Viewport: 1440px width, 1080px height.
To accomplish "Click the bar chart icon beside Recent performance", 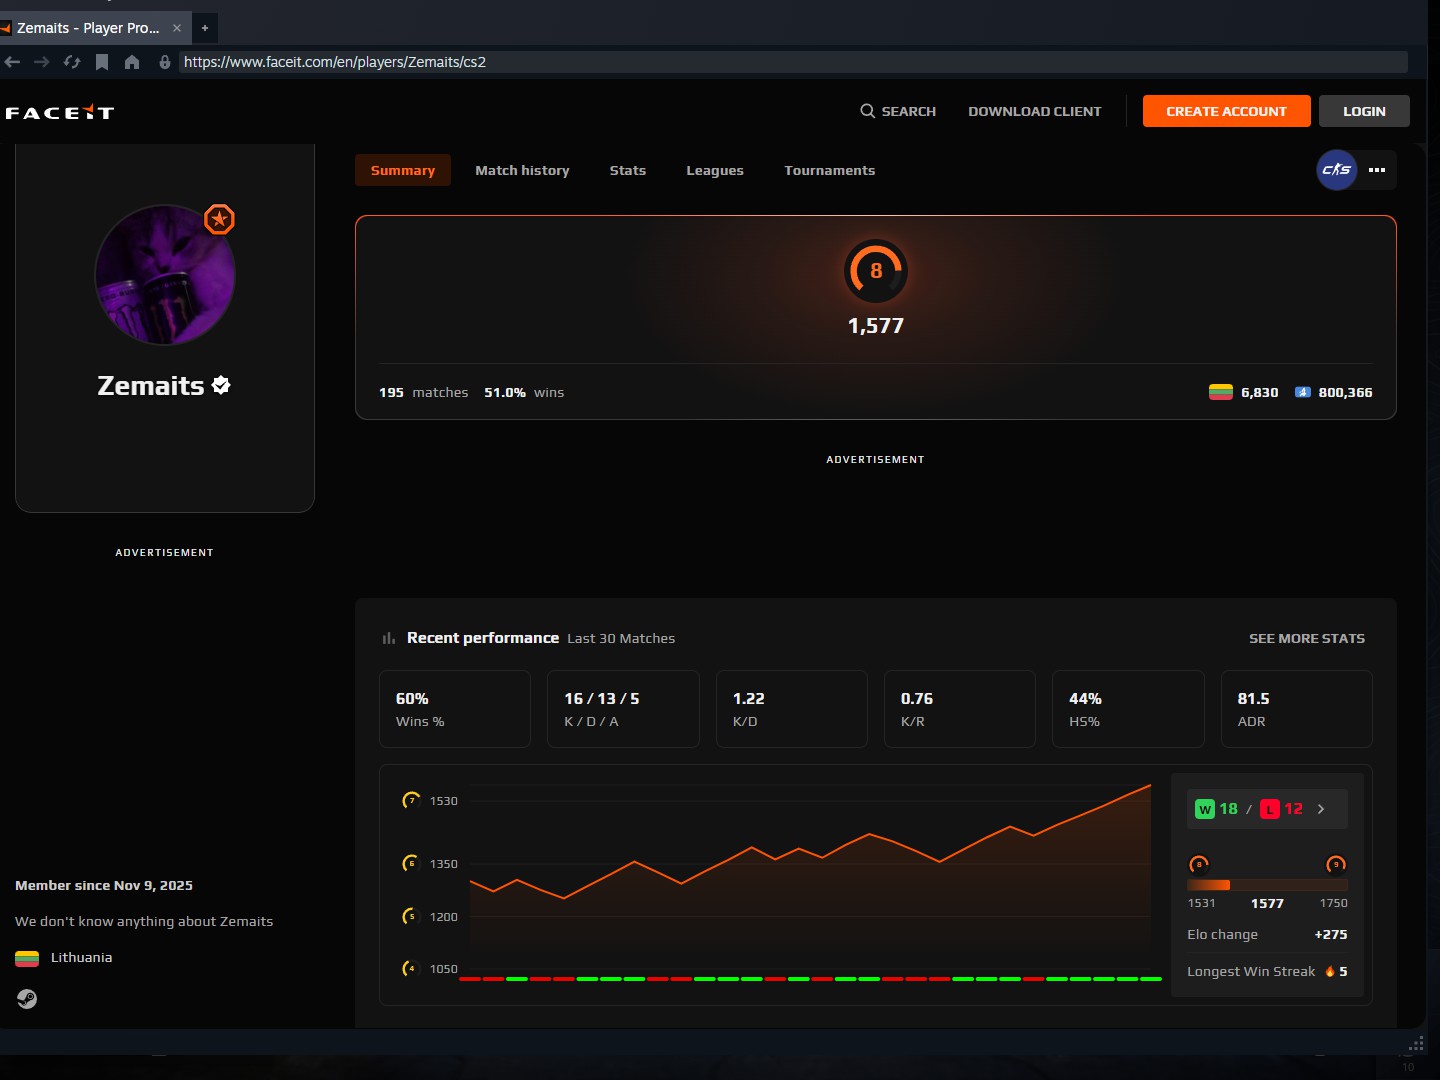I will (388, 638).
